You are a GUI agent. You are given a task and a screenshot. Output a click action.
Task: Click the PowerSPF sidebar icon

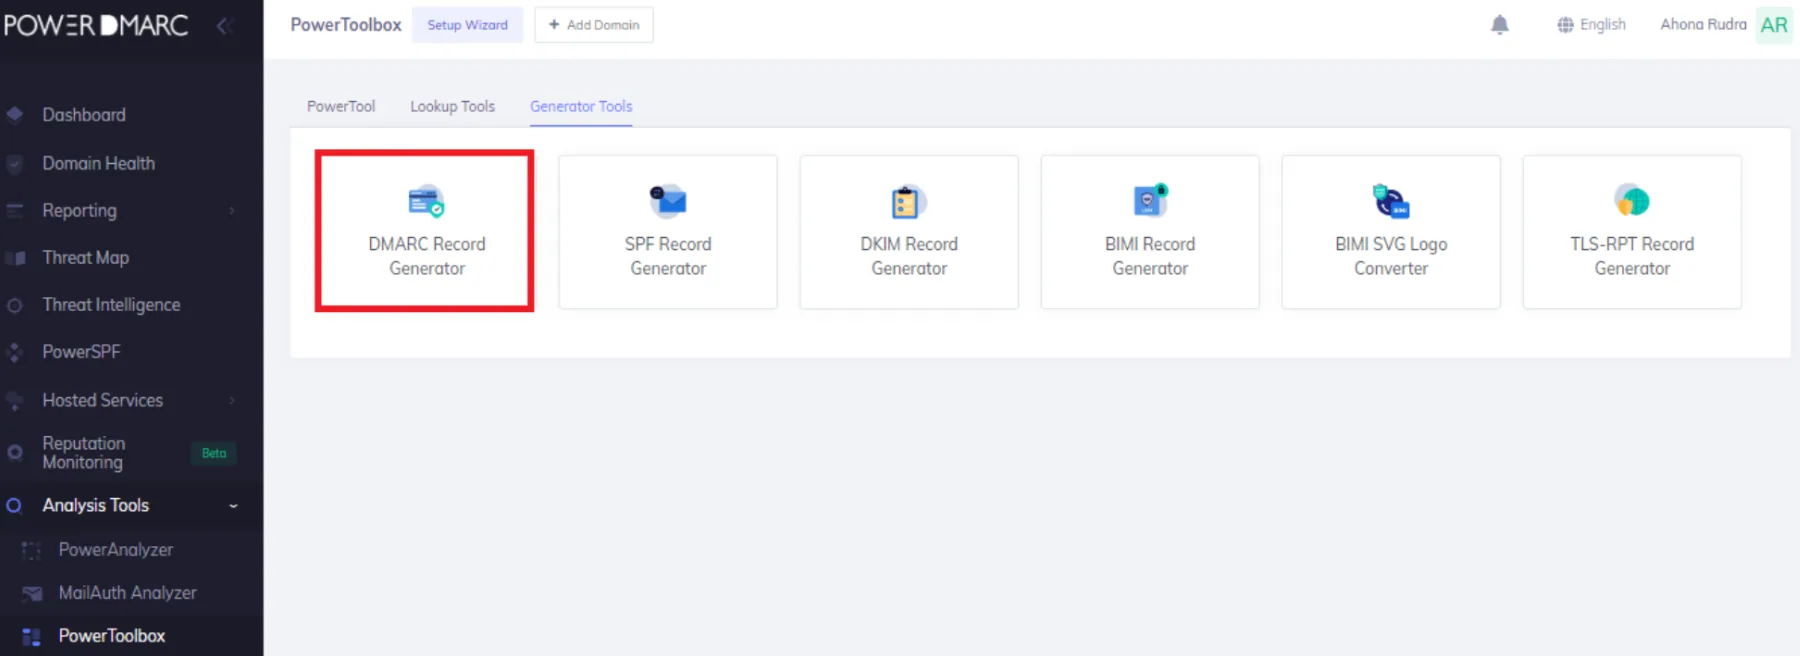pyautogui.click(x=14, y=352)
